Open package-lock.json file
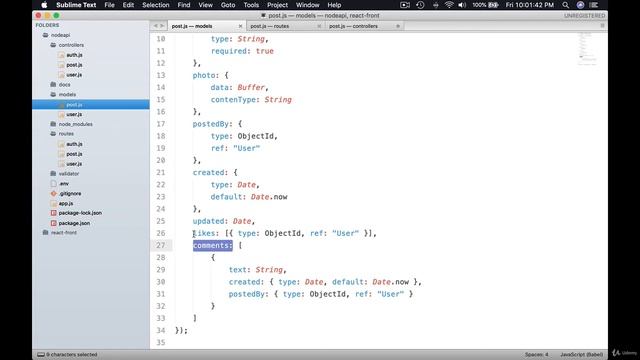The image size is (640, 360). (x=80, y=213)
